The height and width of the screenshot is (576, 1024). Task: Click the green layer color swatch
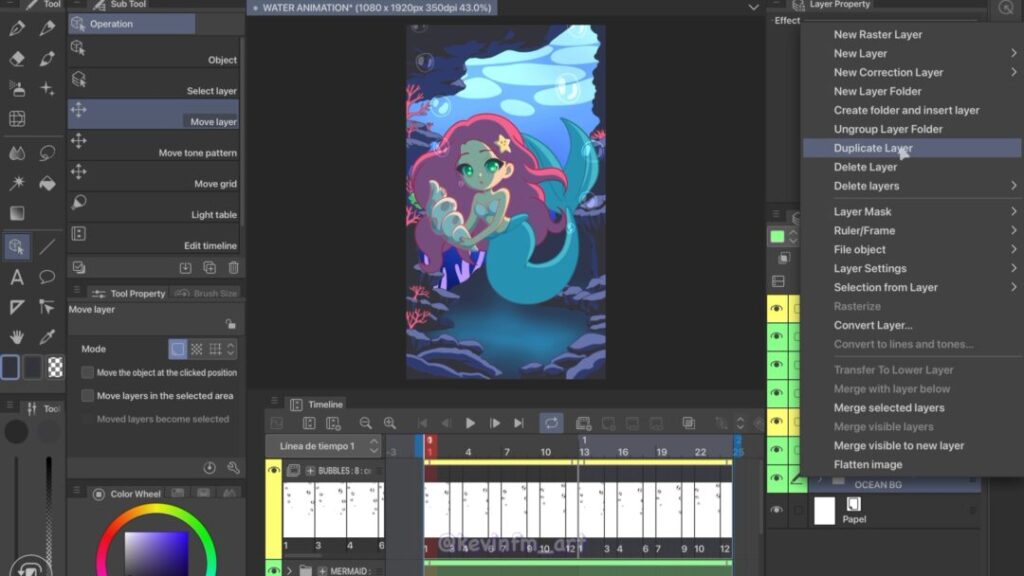pyautogui.click(x=777, y=236)
